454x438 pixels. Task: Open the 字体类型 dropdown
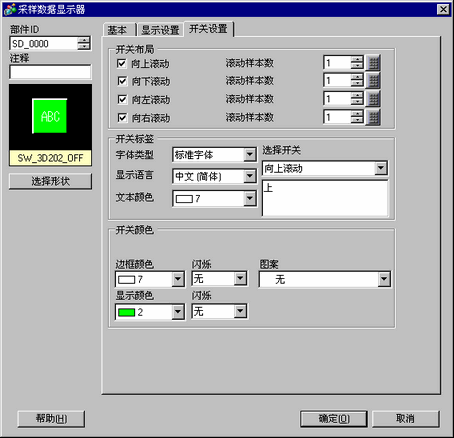pos(249,155)
